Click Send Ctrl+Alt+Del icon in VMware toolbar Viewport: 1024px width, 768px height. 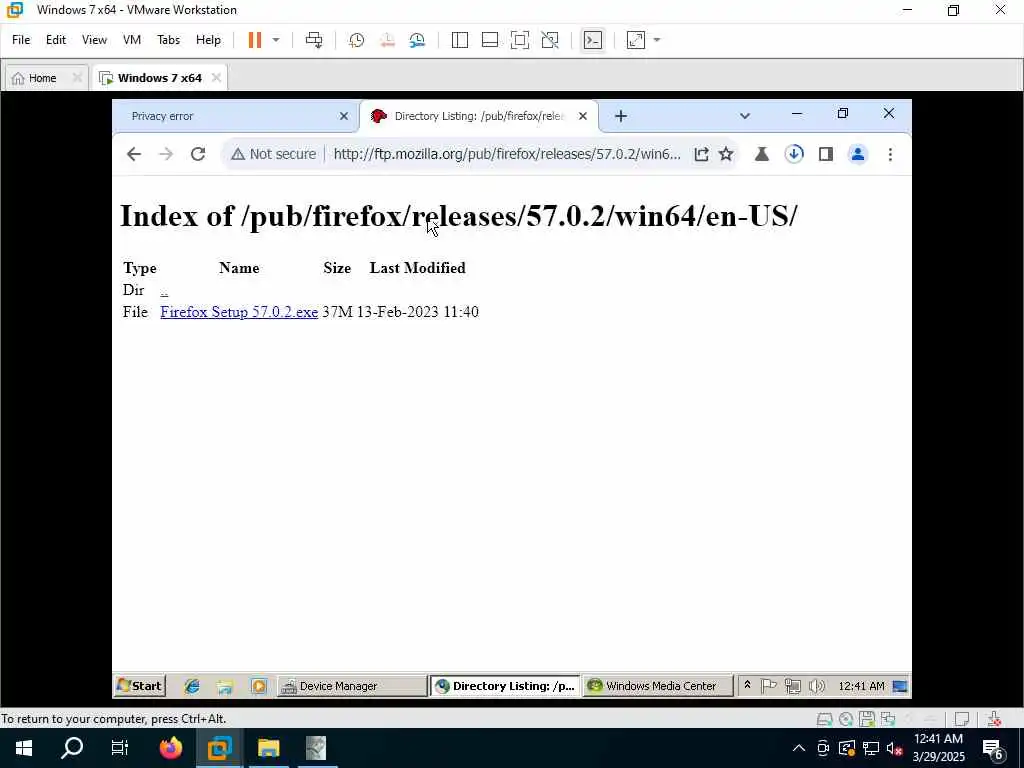tap(314, 40)
